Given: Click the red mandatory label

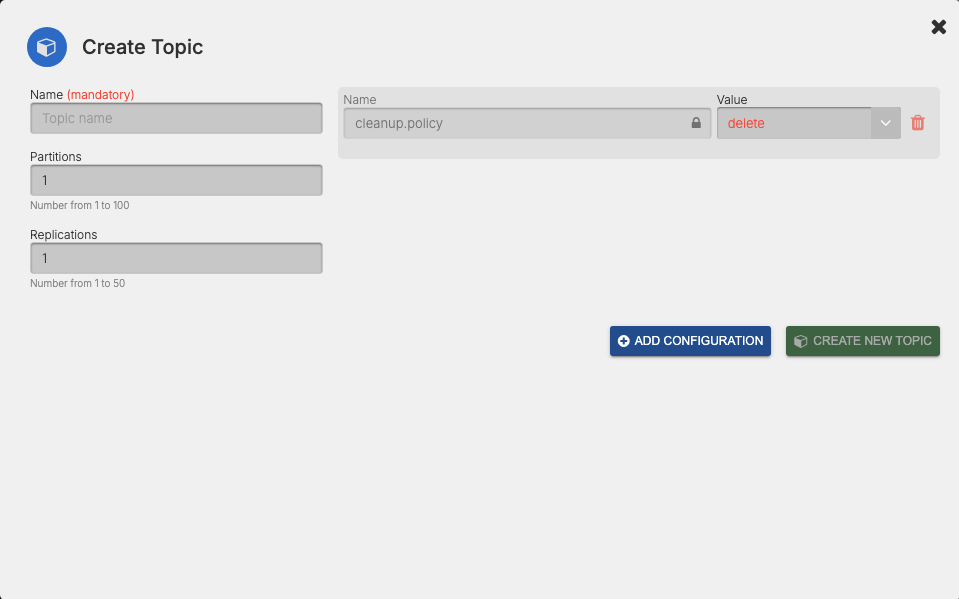Looking at the screenshot, I should [103, 93].
